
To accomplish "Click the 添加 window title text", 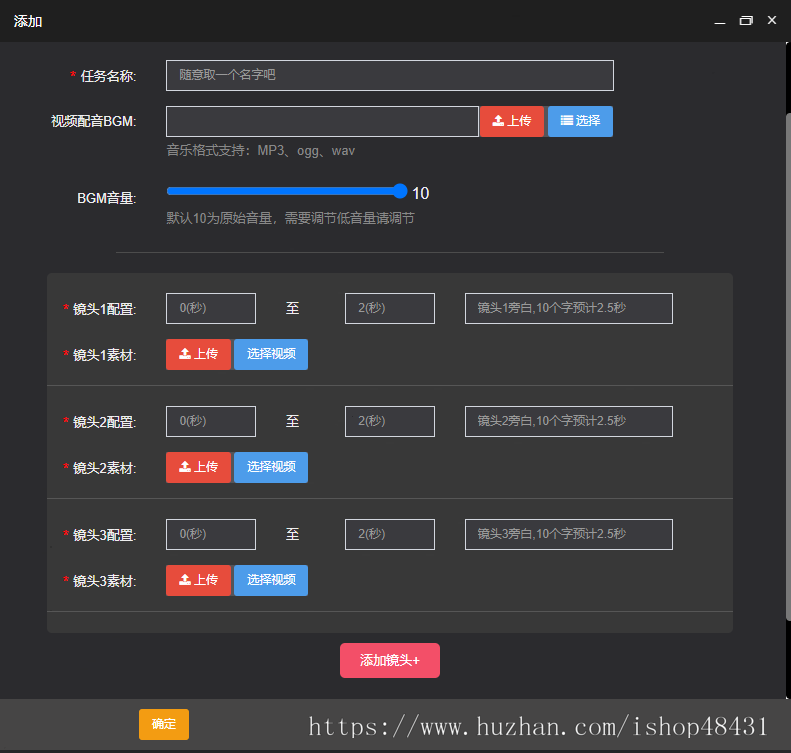I will coord(28,21).
